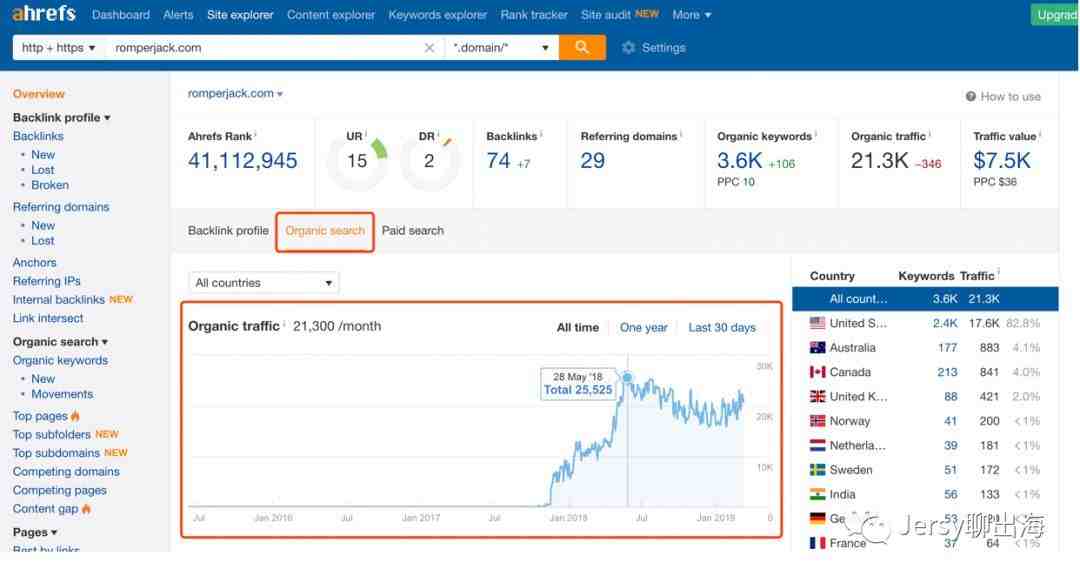The image size is (1080, 576).
Task: Open Top subdomains in the sidebar
Action: point(56,453)
